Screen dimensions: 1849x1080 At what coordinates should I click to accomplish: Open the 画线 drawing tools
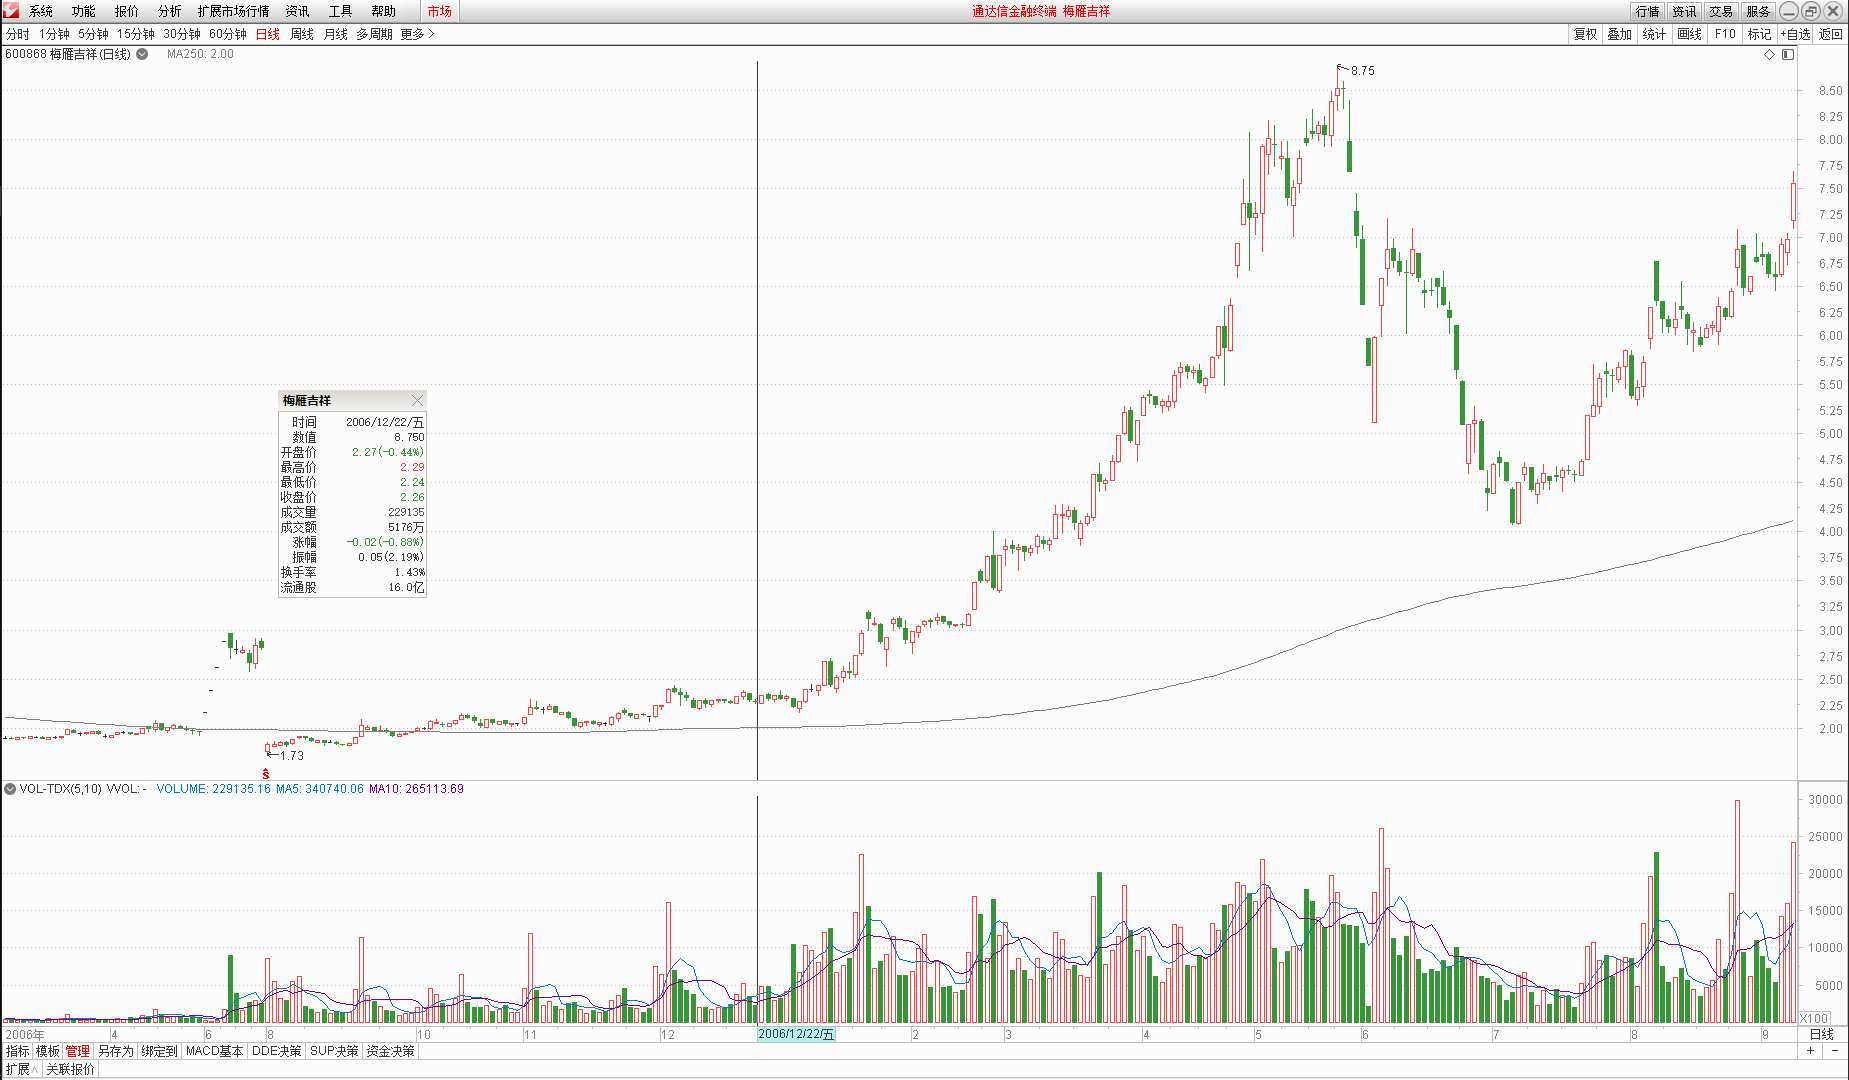click(x=1689, y=34)
